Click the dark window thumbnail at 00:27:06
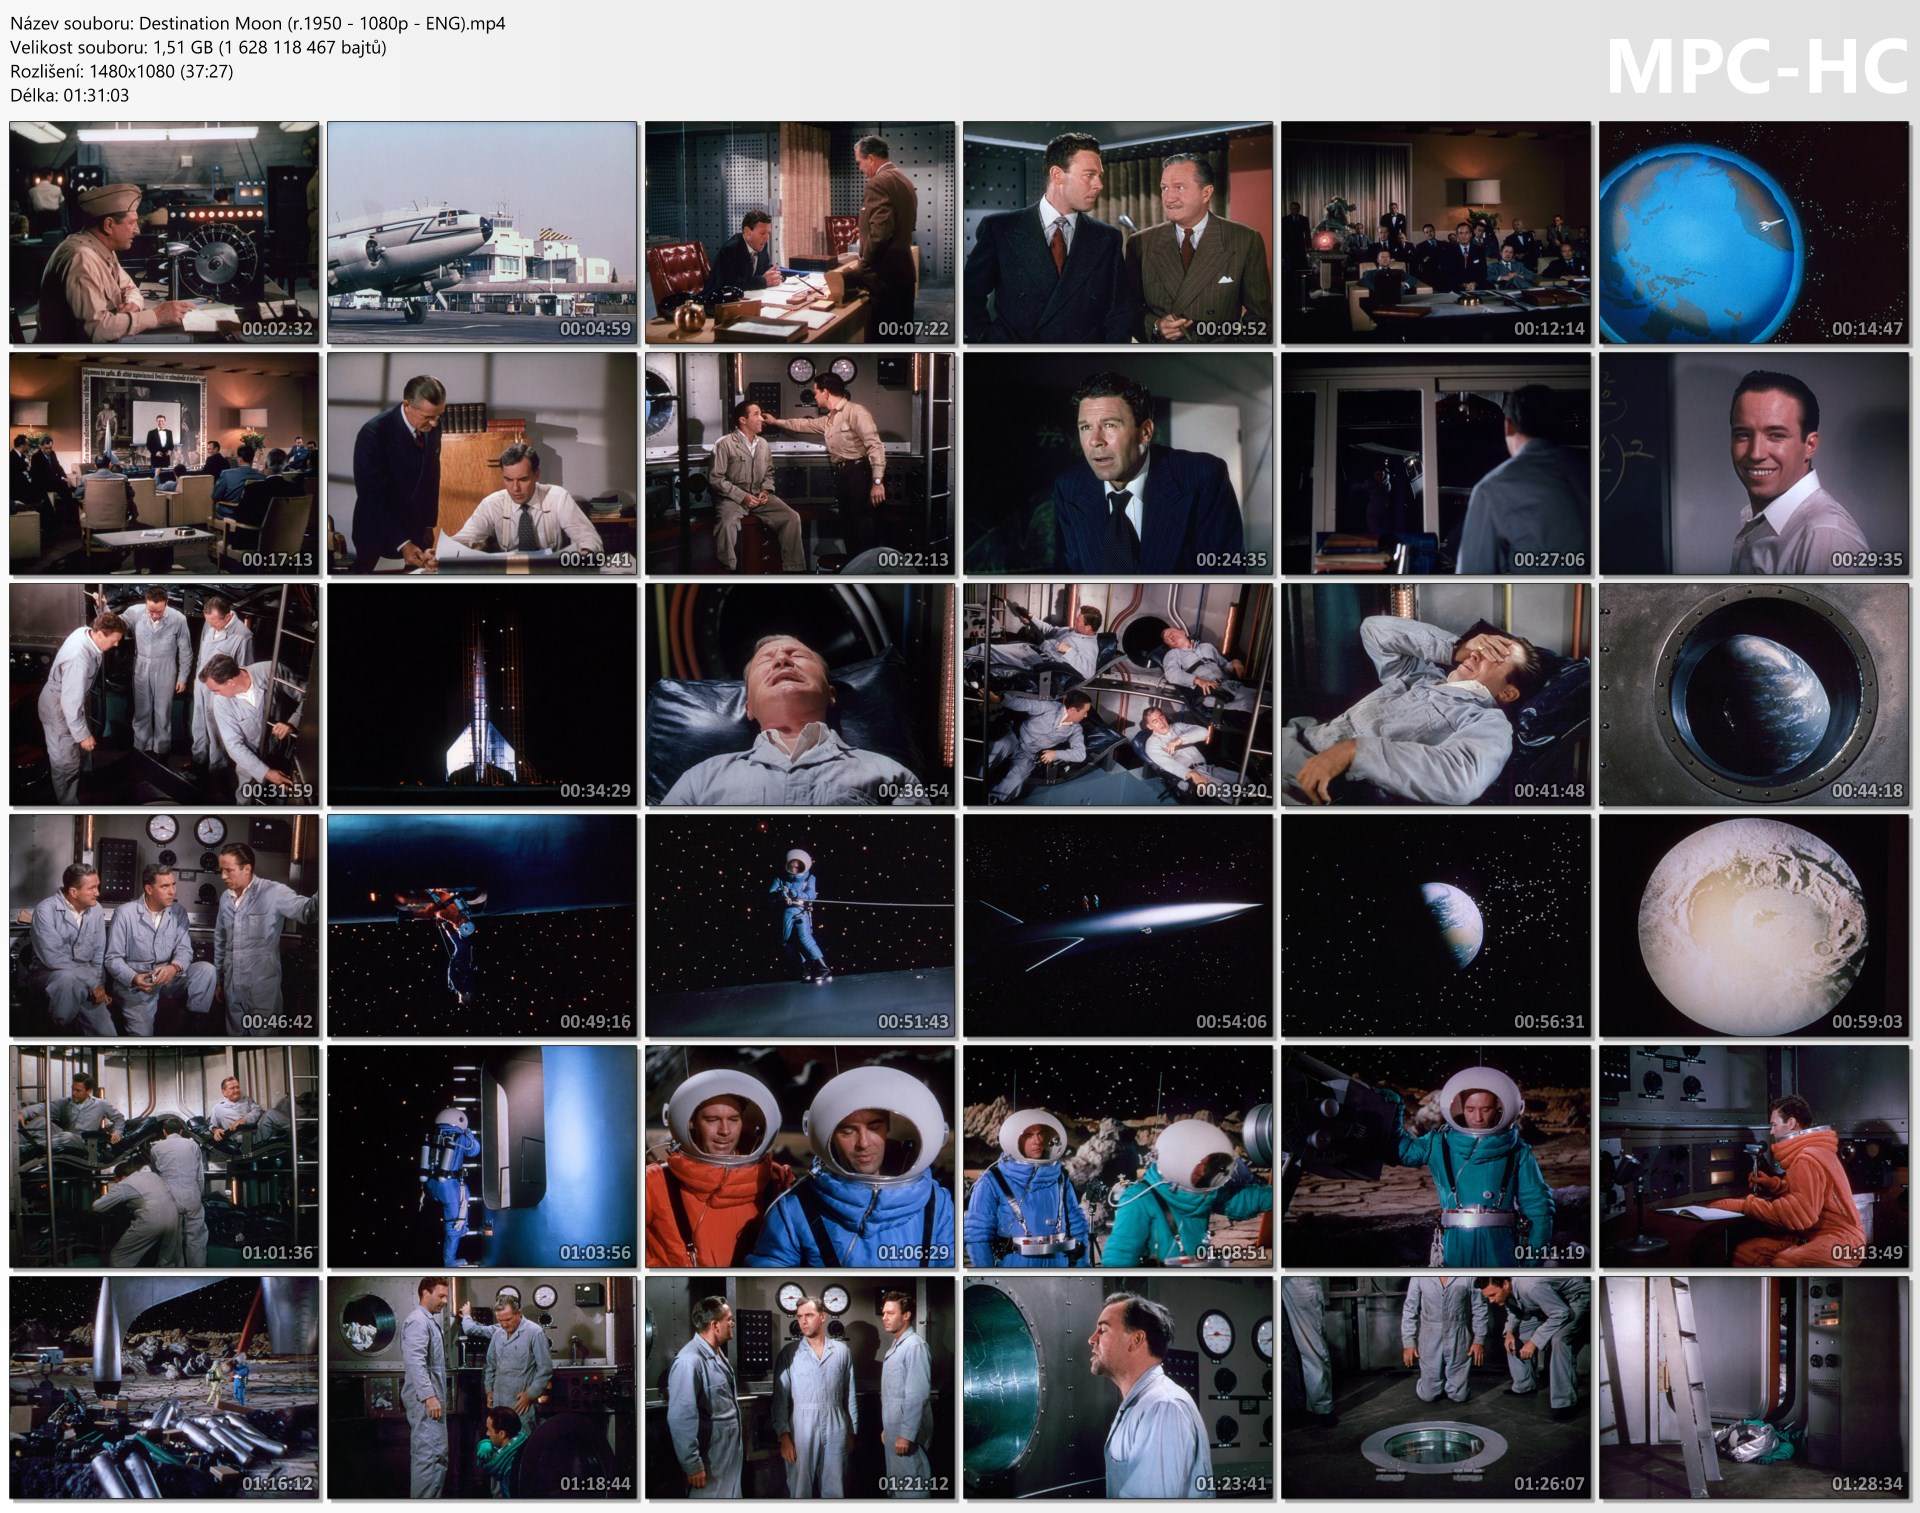Image resolution: width=1920 pixels, height=1513 pixels. click(1436, 464)
